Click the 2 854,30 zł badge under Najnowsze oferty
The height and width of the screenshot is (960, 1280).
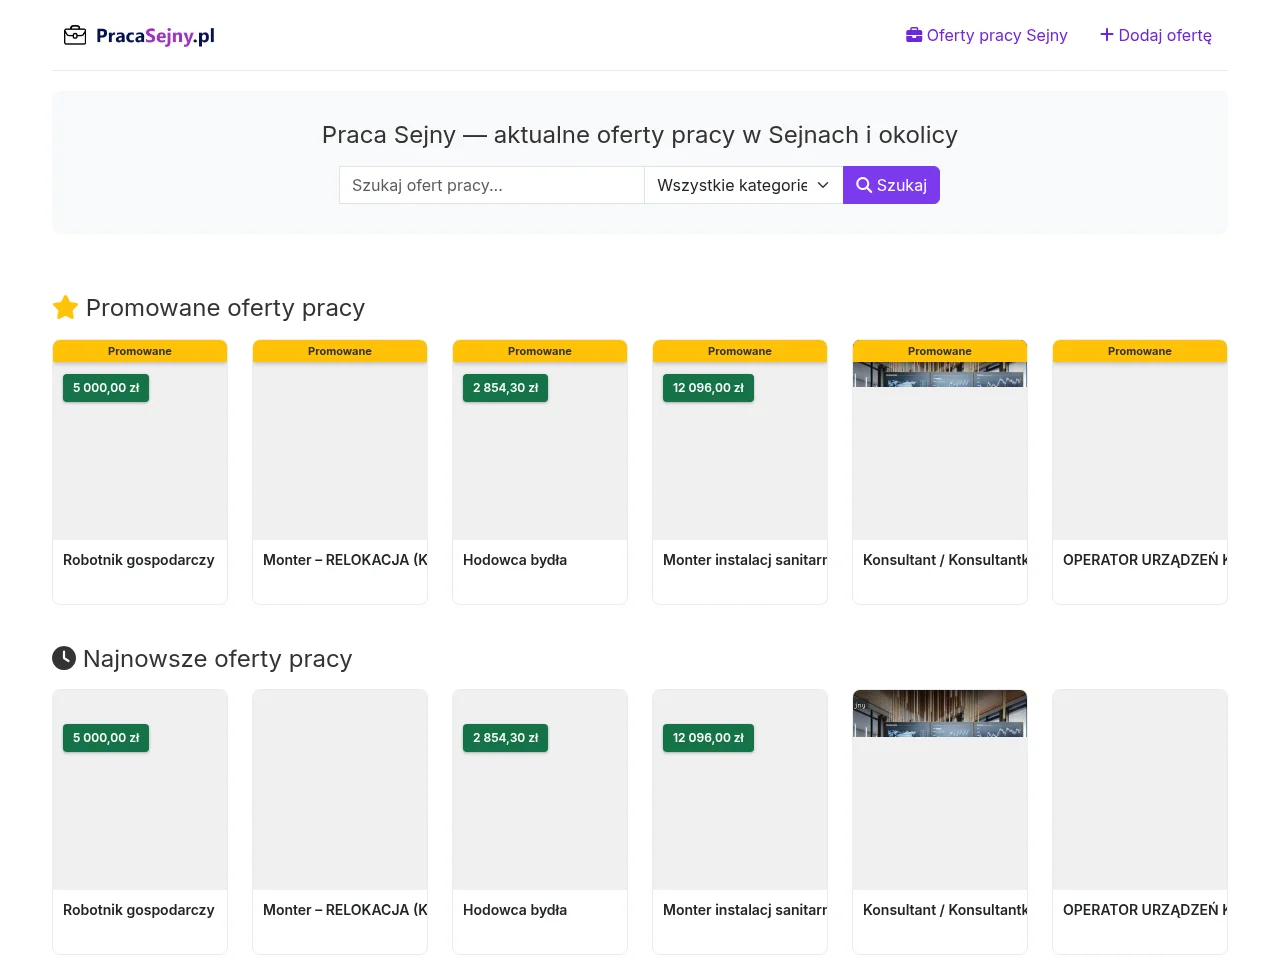coord(506,738)
